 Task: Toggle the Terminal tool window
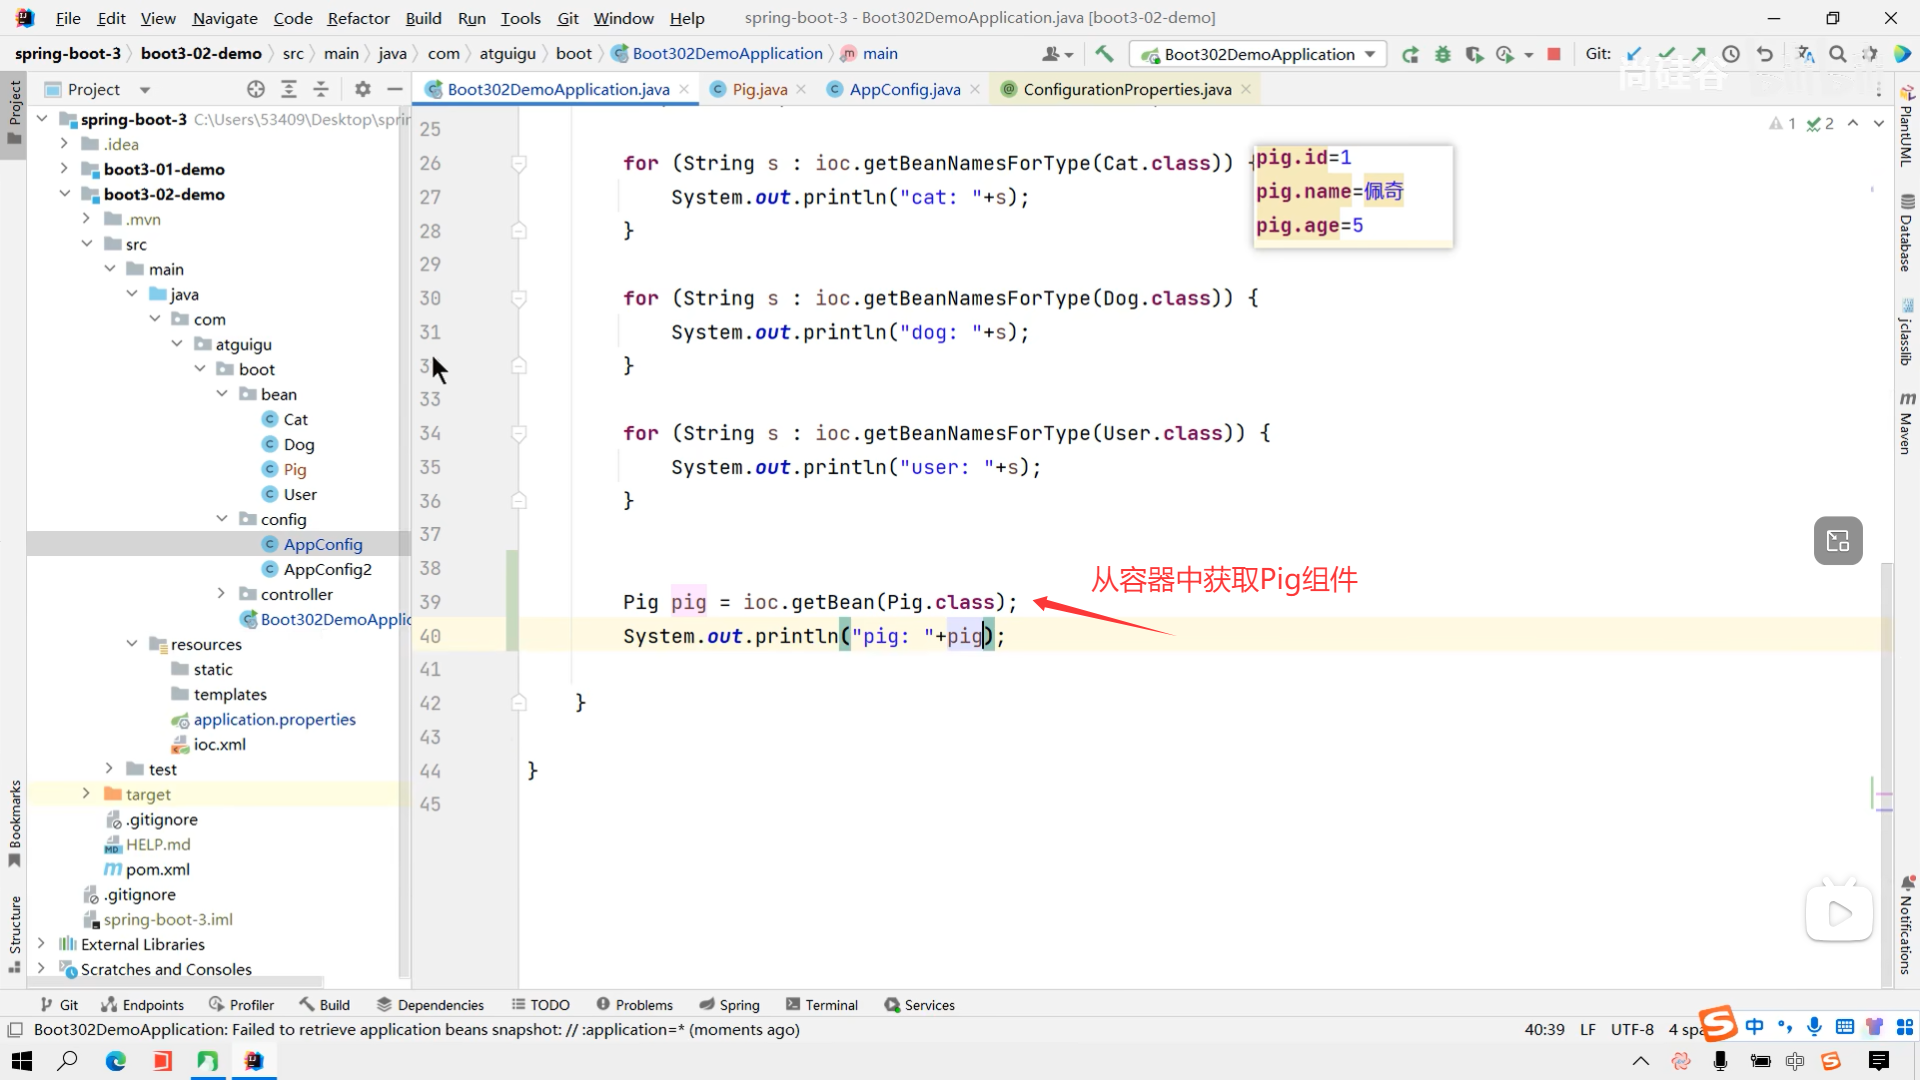822,1005
